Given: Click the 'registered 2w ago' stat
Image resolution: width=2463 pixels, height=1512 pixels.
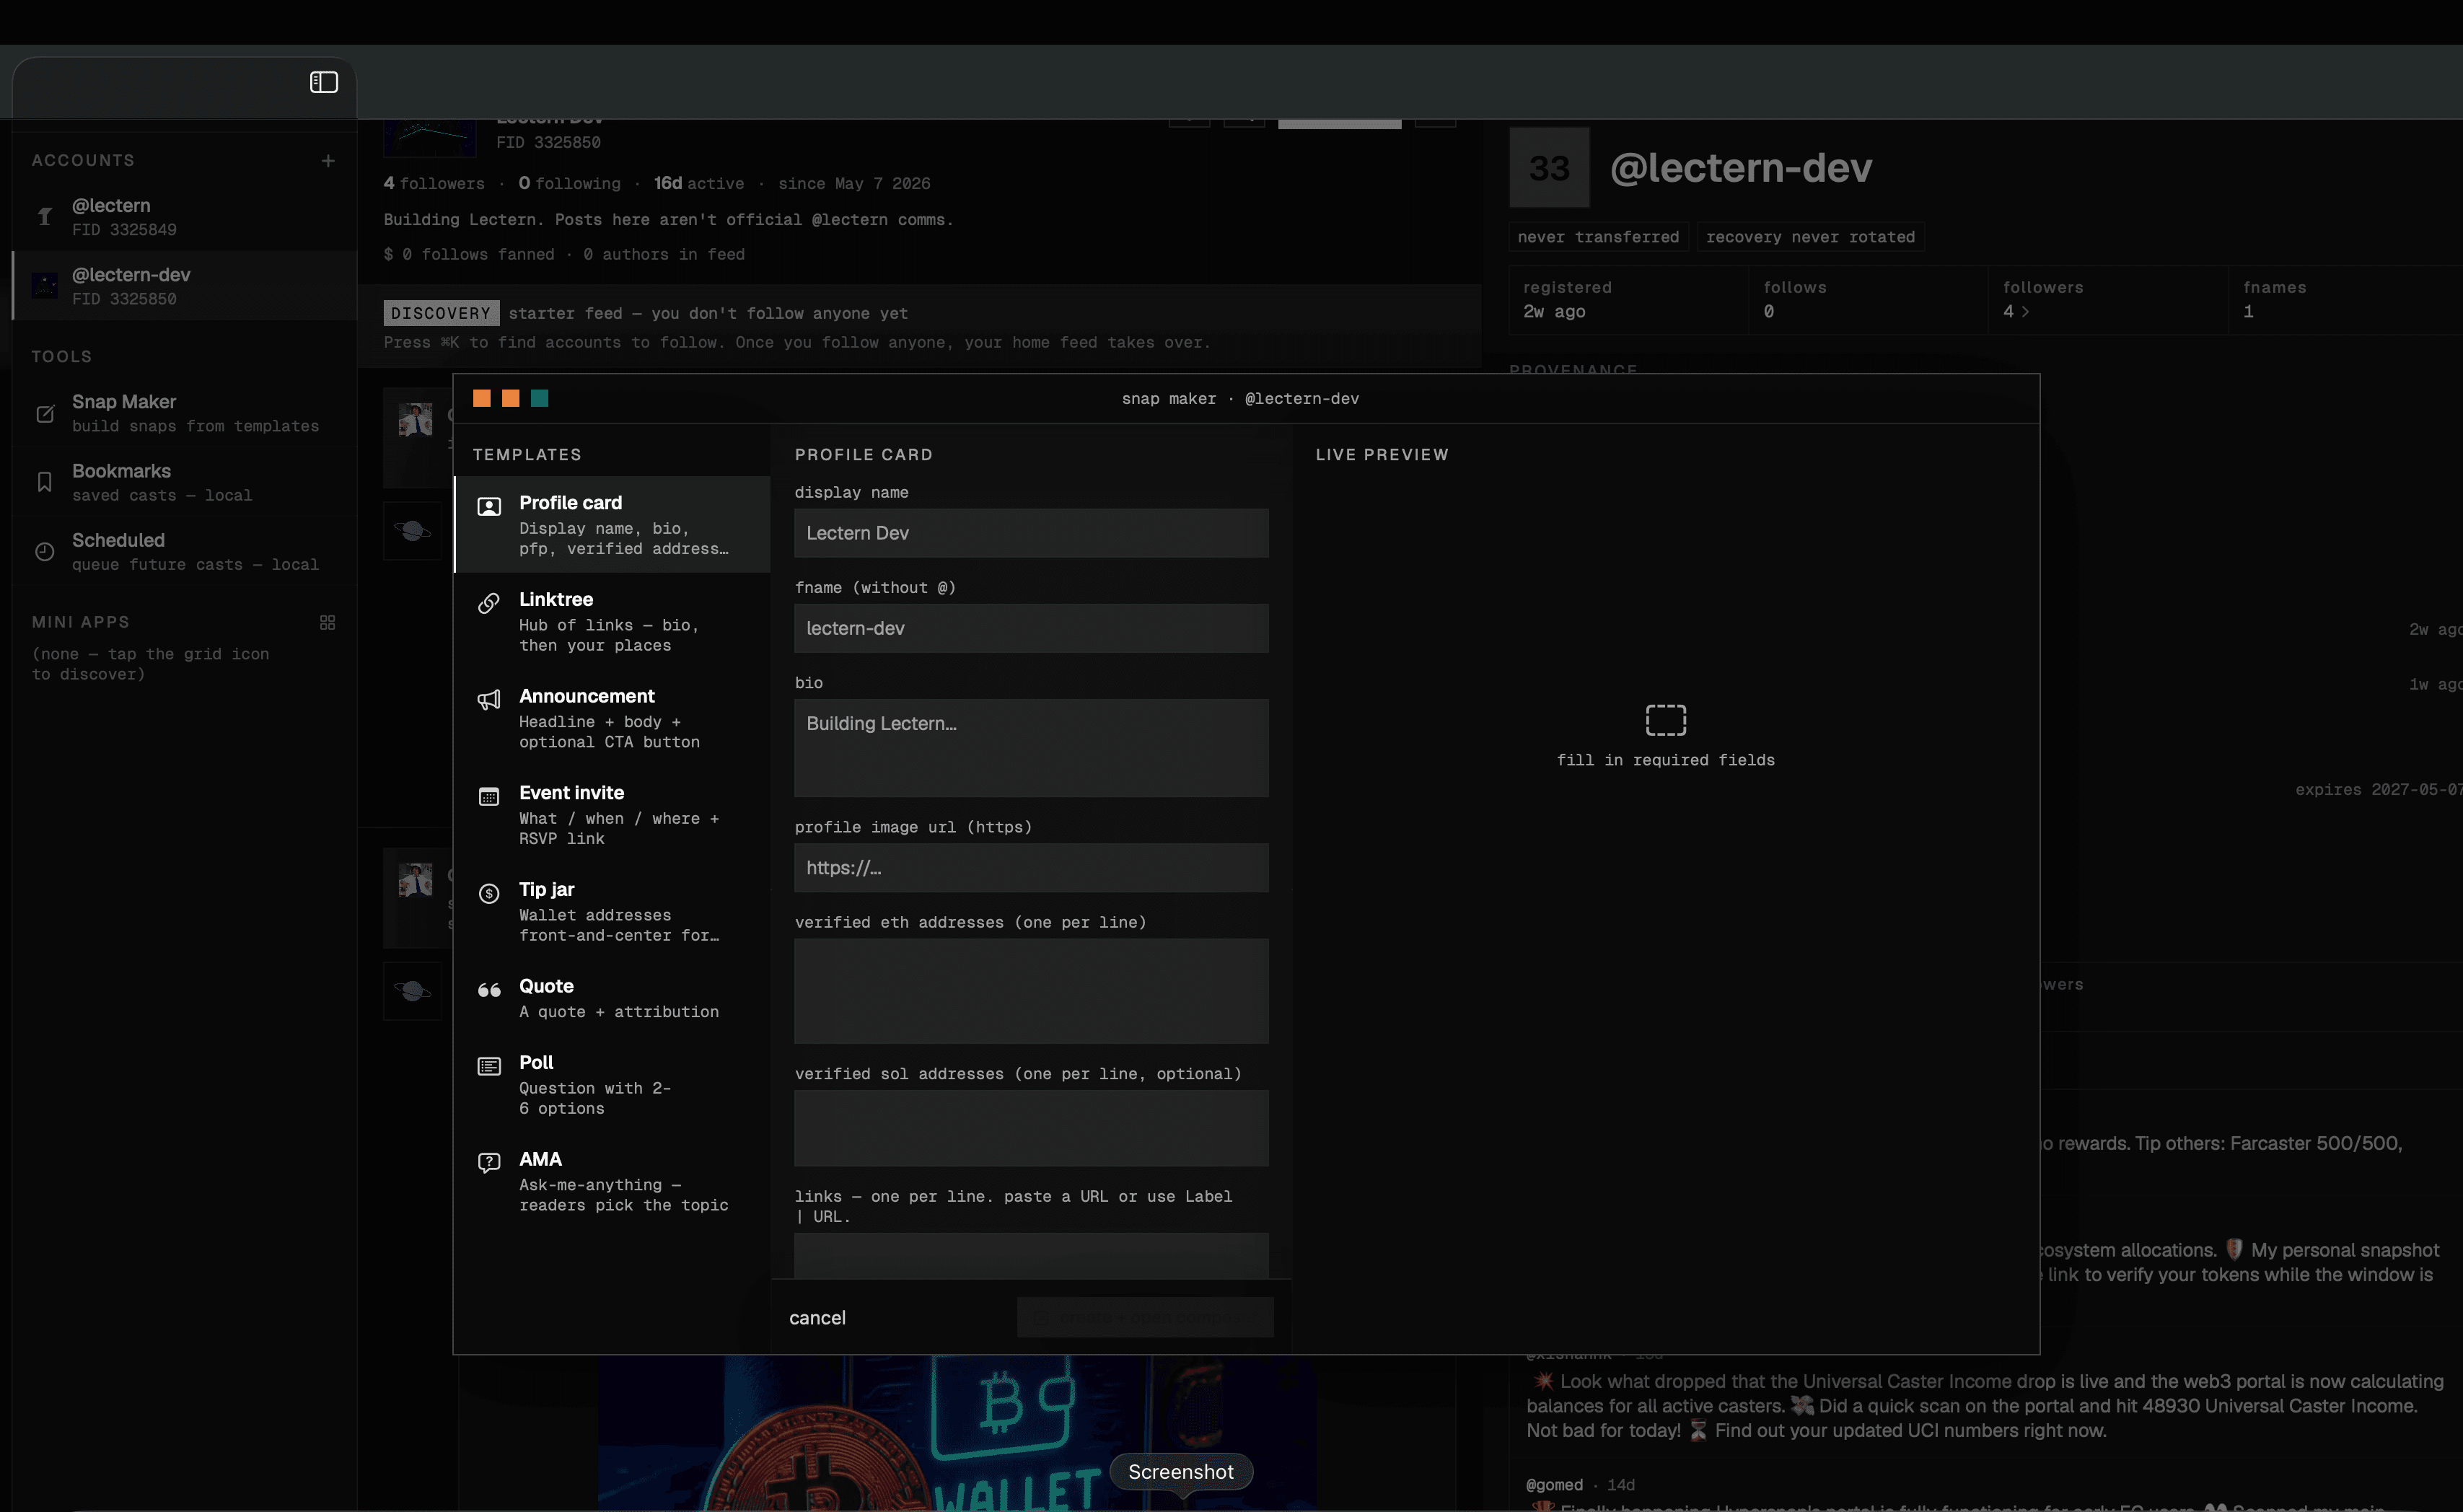Looking at the screenshot, I should (1628, 300).
